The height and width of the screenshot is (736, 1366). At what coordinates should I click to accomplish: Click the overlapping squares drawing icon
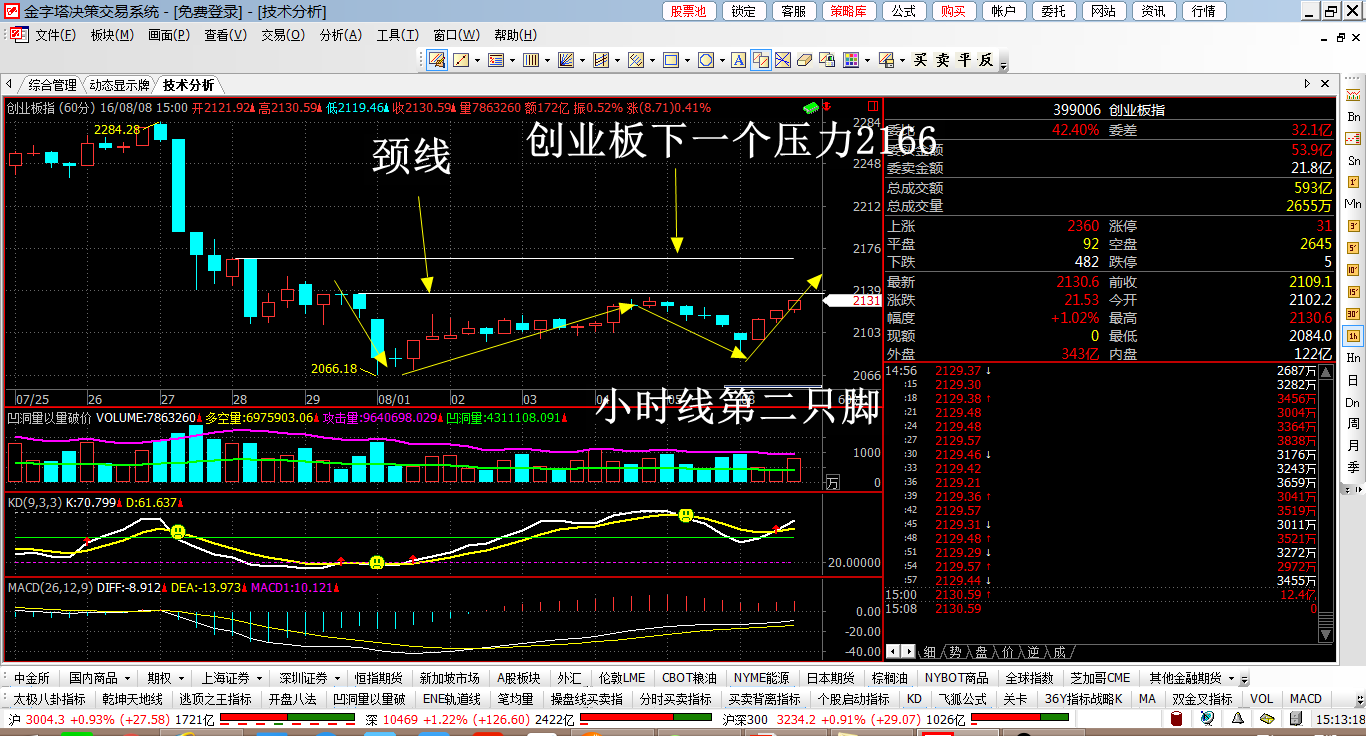pos(759,60)
